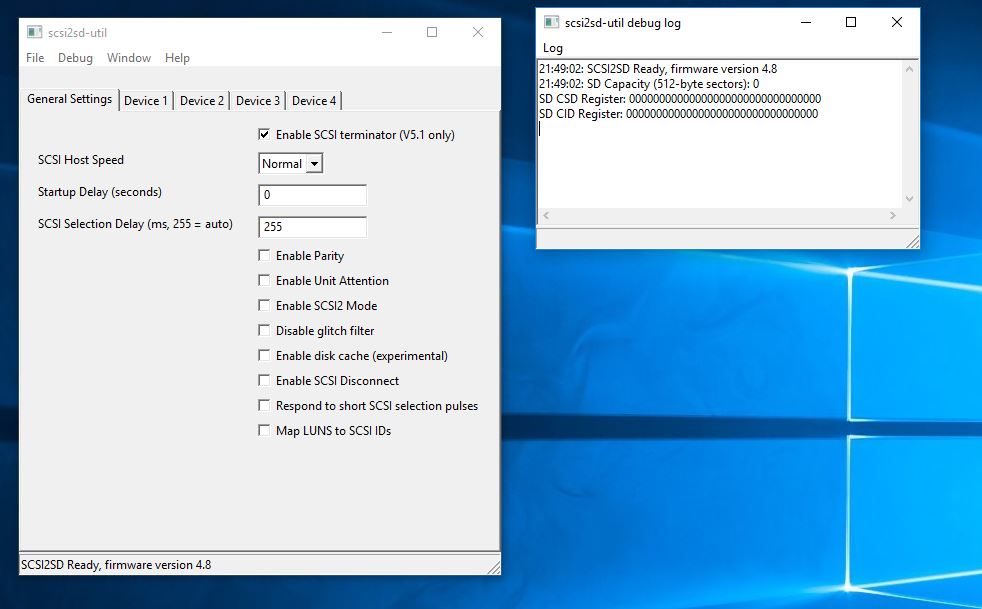Open the Window menu

coord(129,58)
